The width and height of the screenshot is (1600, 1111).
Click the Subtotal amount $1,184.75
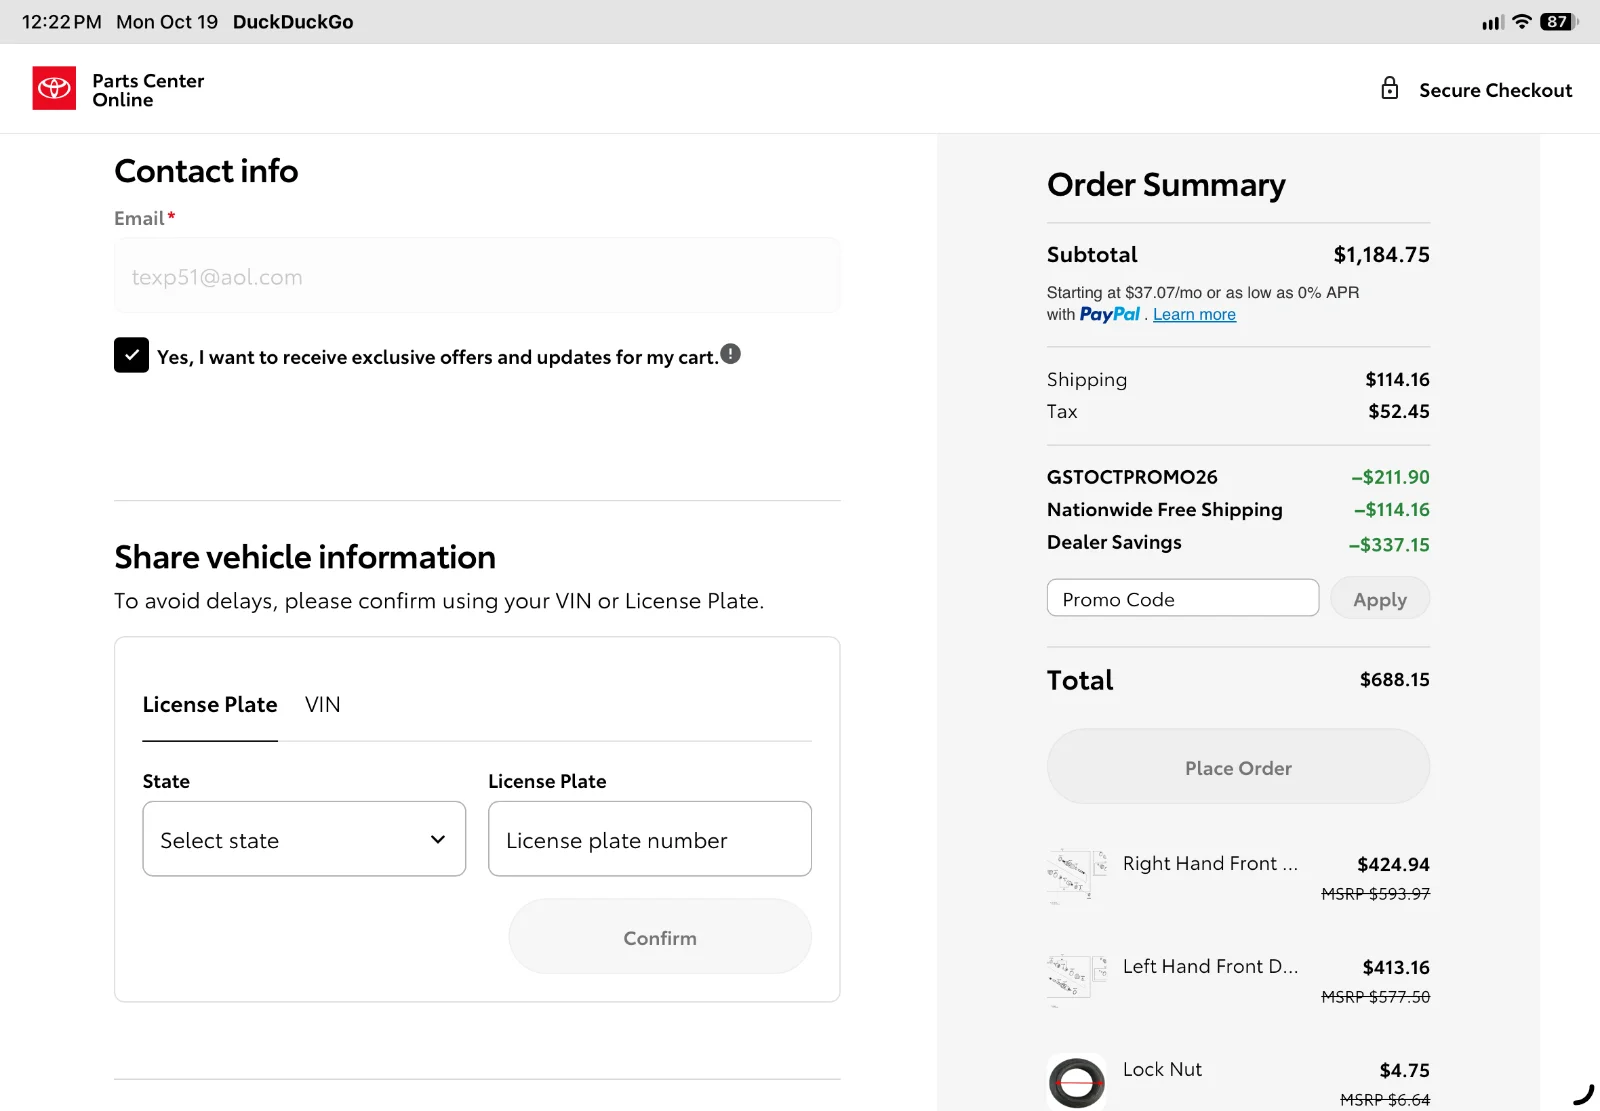click(1381, 255)
